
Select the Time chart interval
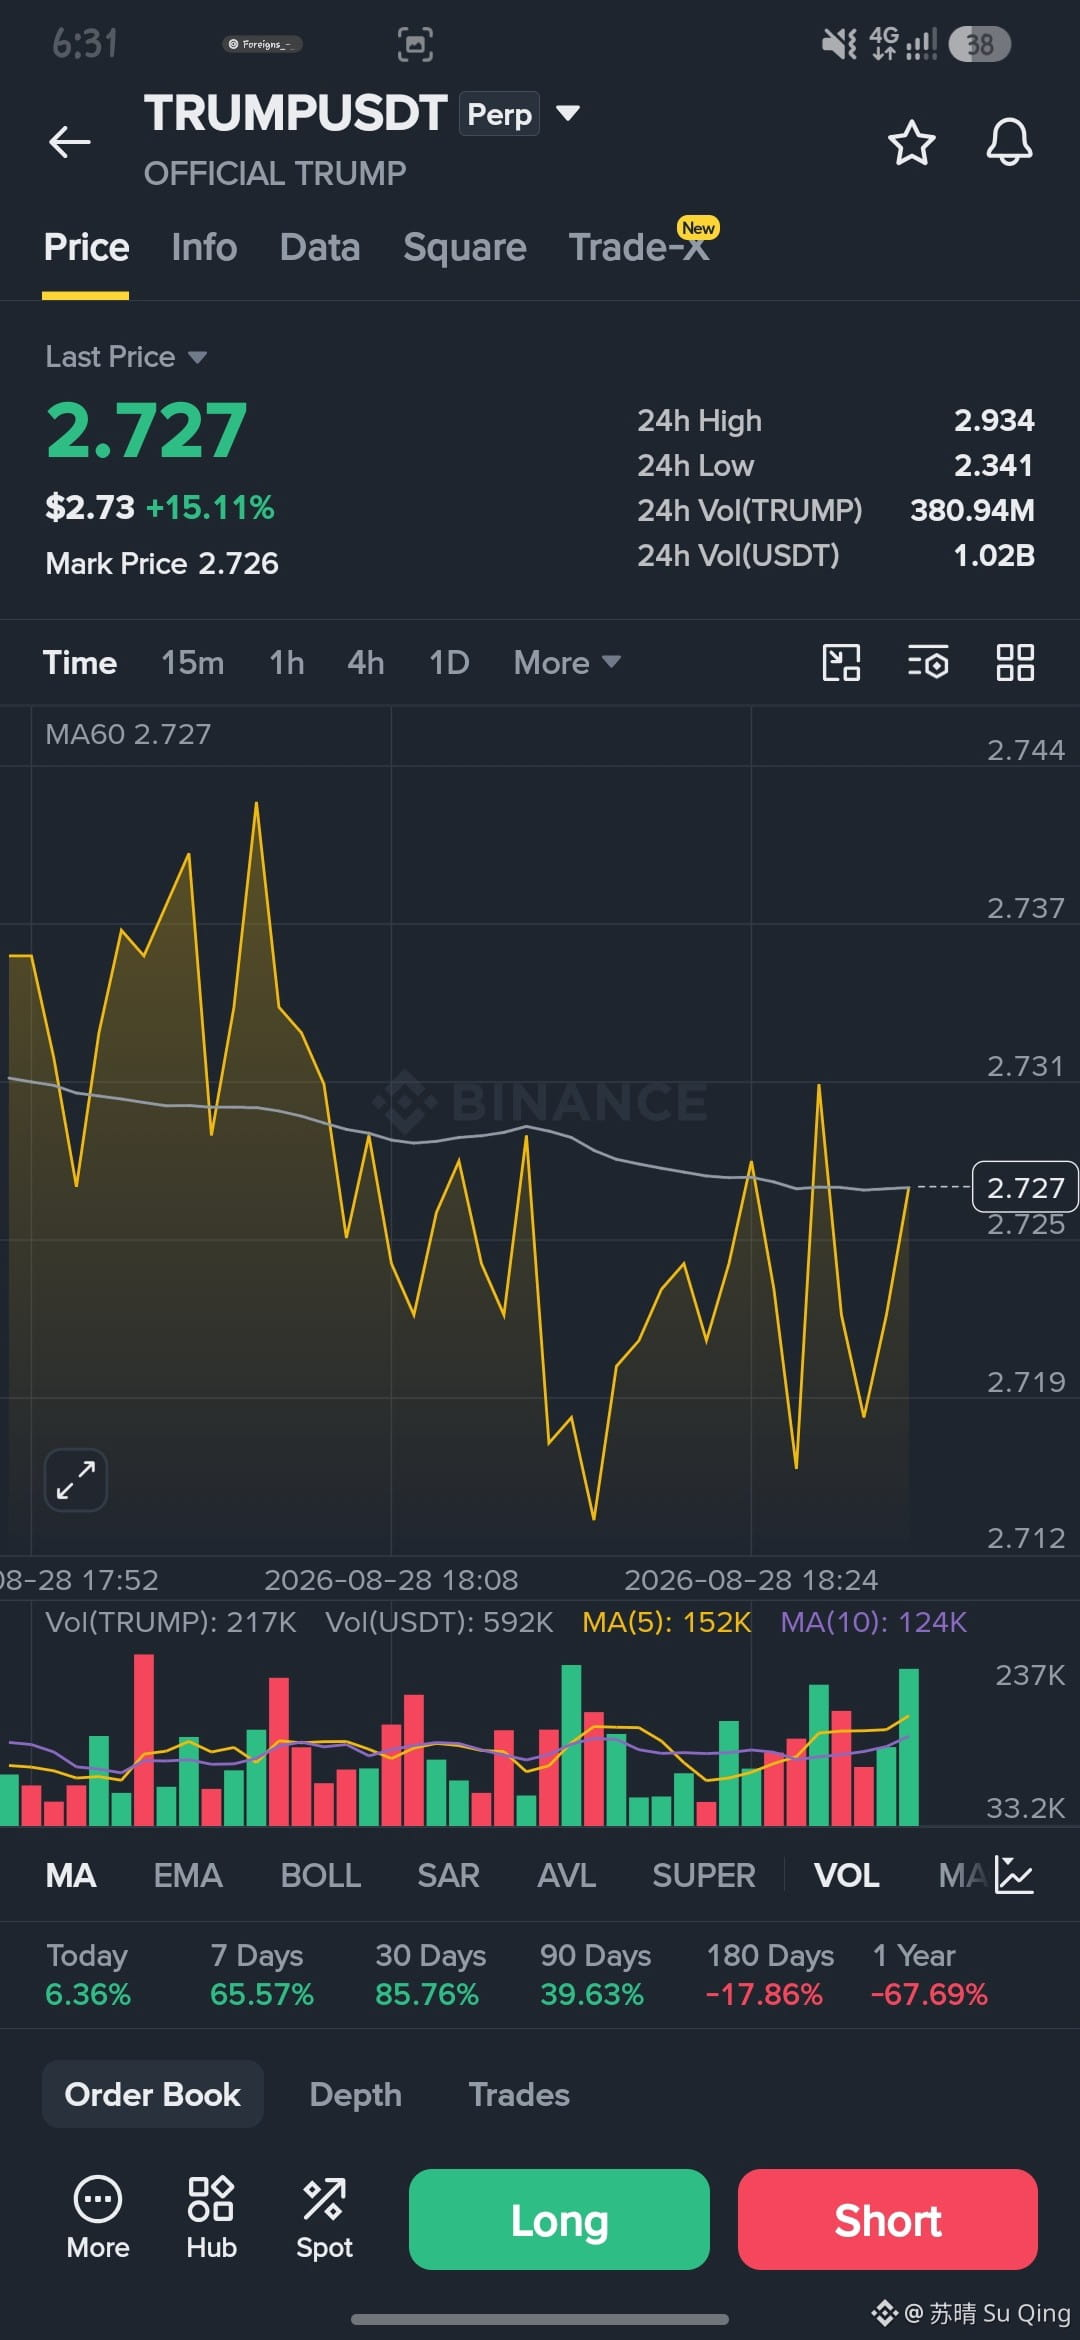pos(80,663)
